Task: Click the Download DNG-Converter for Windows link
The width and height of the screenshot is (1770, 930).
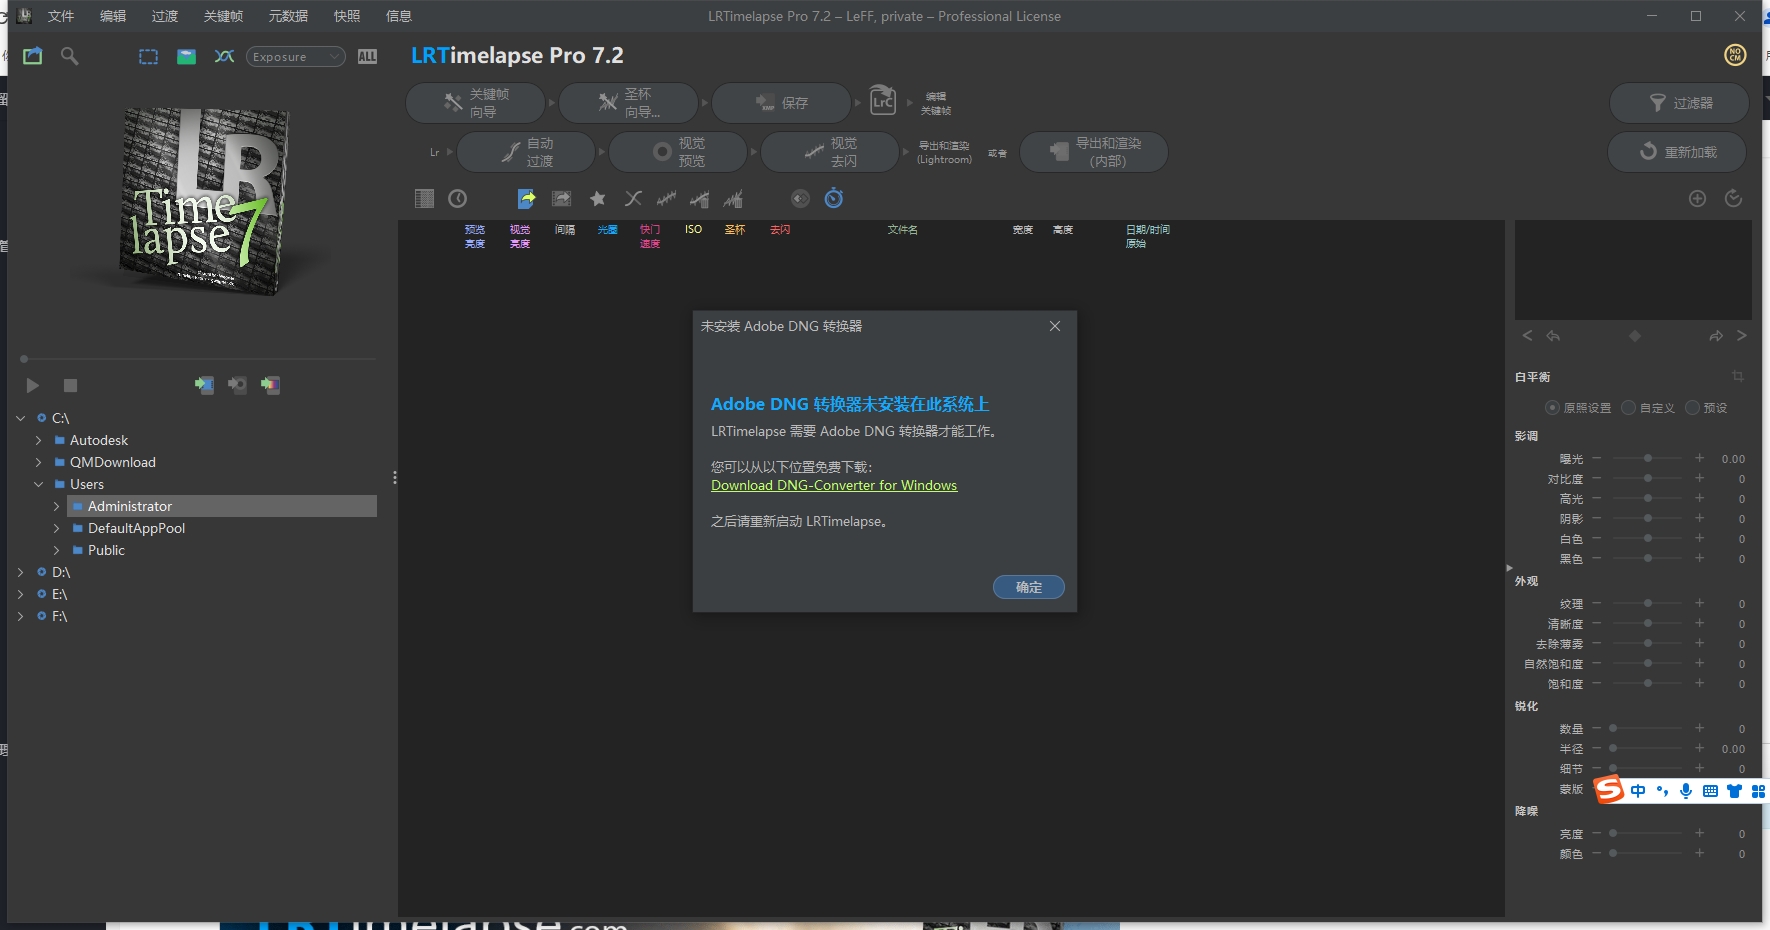Action: (833, 486)
